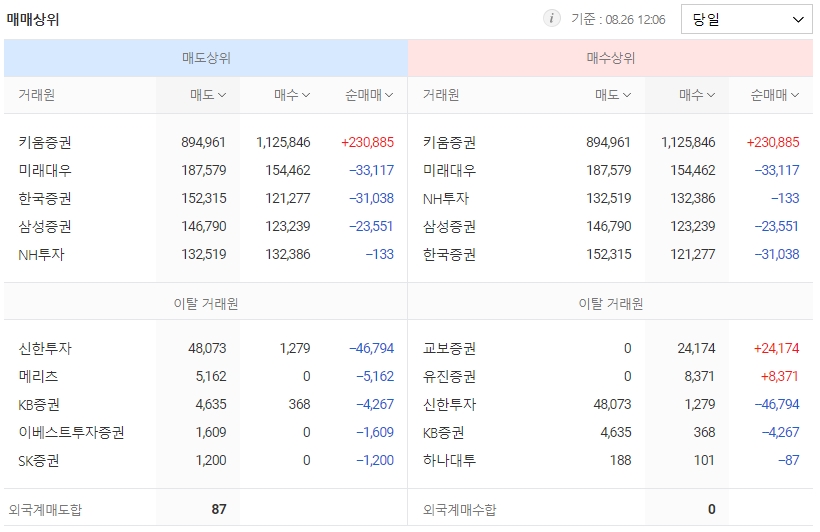Click 외국계매도합 value 87
The height and width of the screenshot is (532, 820).
(219, 510)
